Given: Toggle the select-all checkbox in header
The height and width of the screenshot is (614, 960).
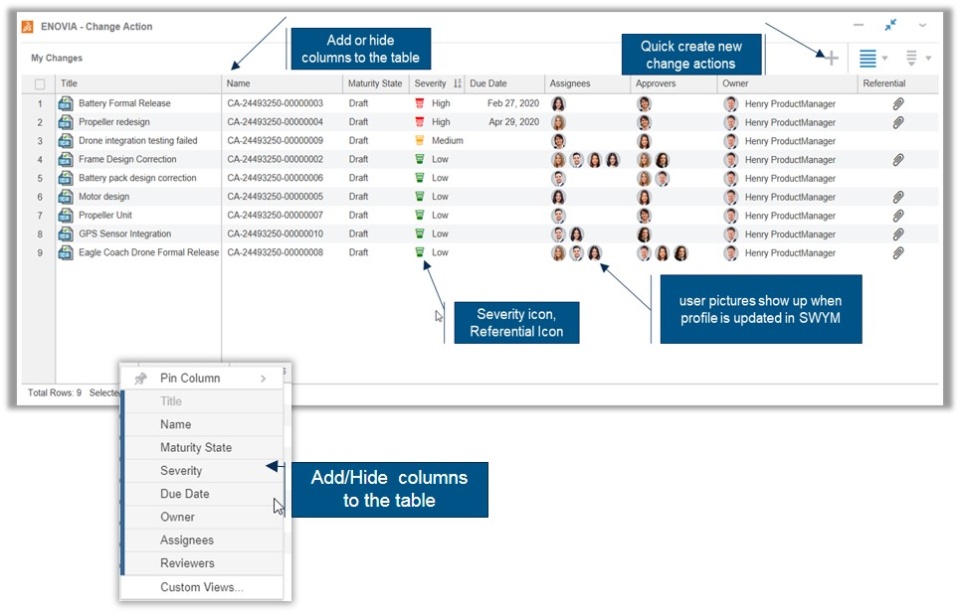Looking at the screenshot, I should click(x=40, y=84).
